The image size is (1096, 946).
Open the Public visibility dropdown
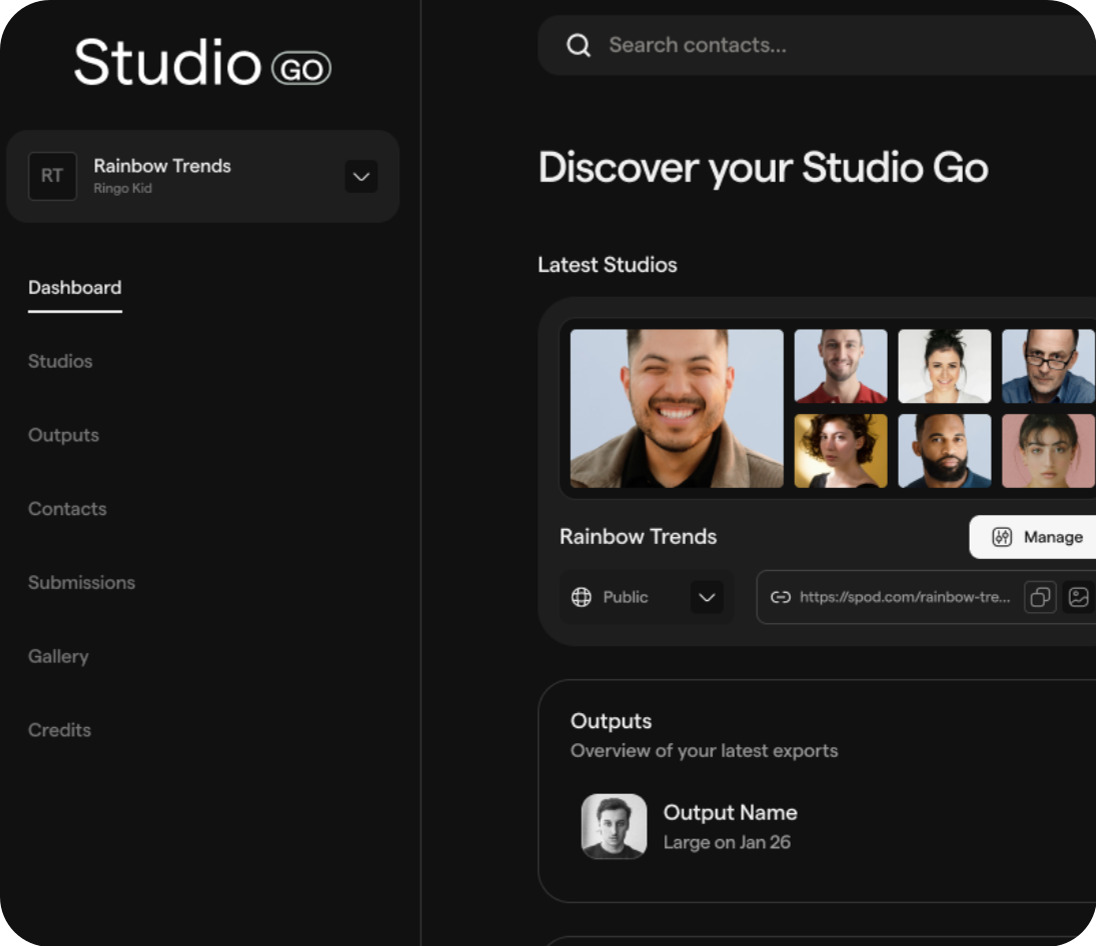pos(707,597)
